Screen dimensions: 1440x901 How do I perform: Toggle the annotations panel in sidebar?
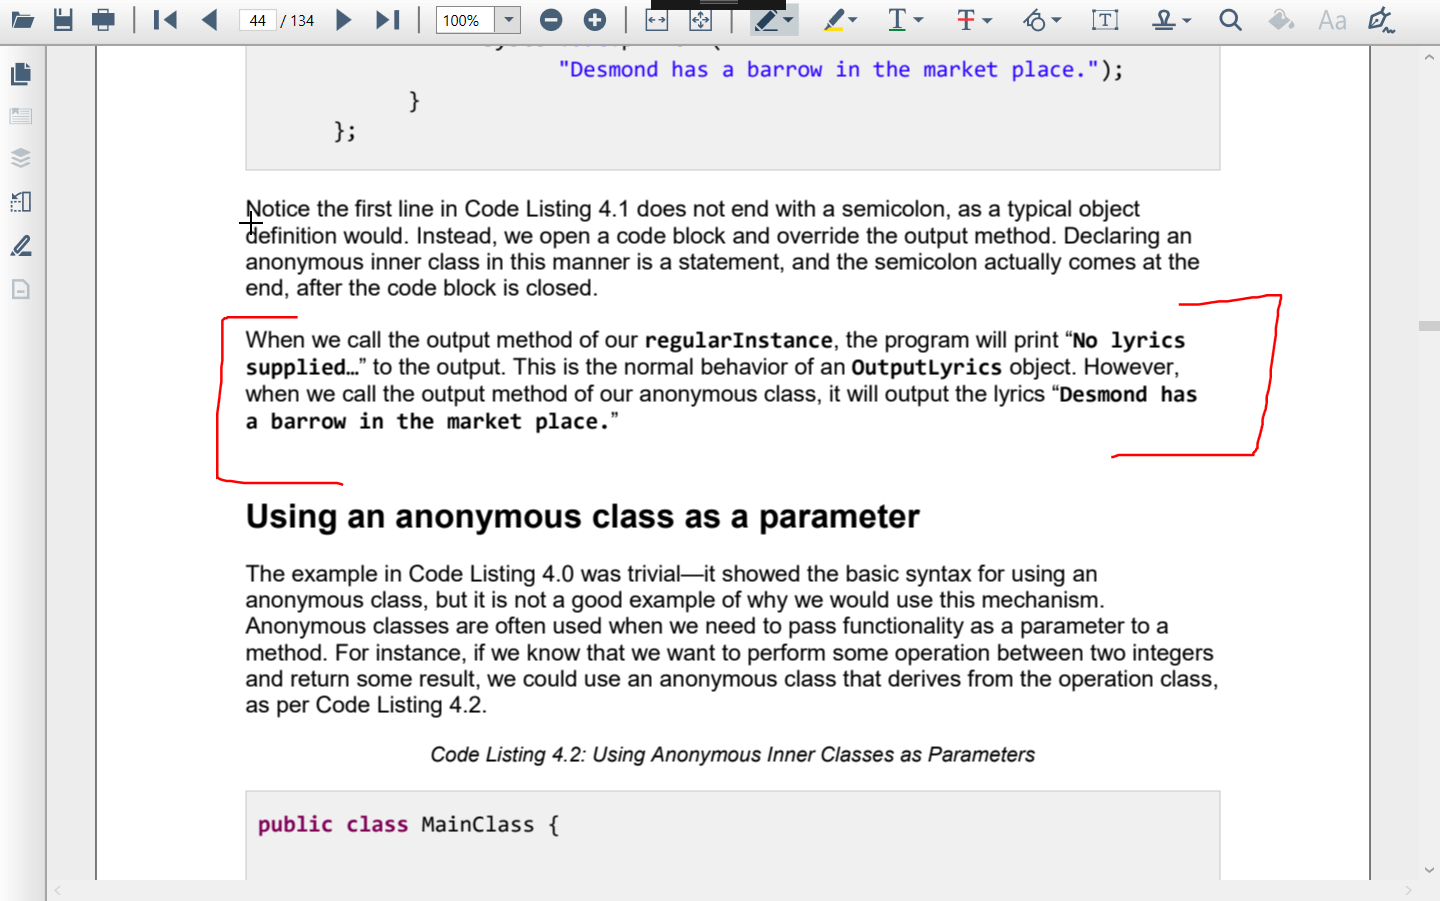coord(21,246)
